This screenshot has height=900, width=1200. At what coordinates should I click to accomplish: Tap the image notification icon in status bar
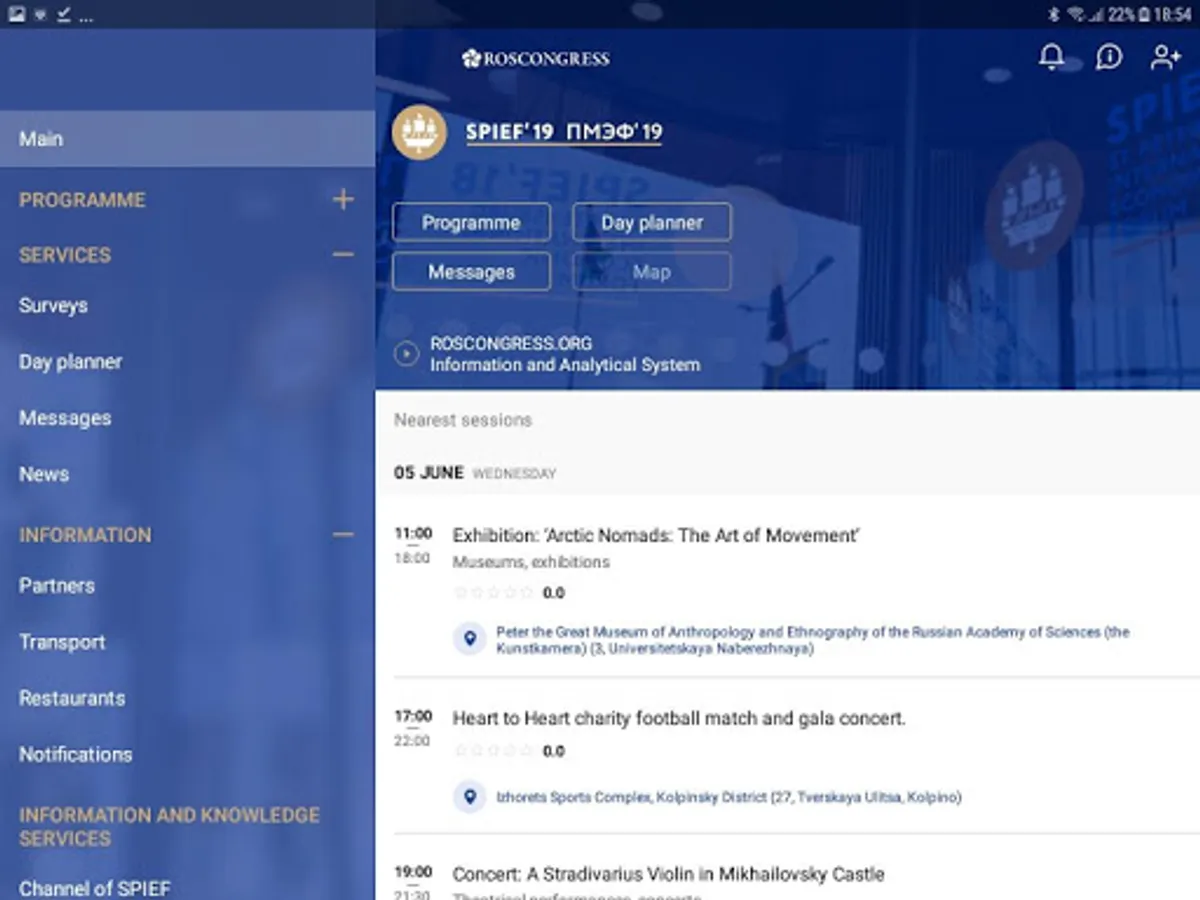17,15
